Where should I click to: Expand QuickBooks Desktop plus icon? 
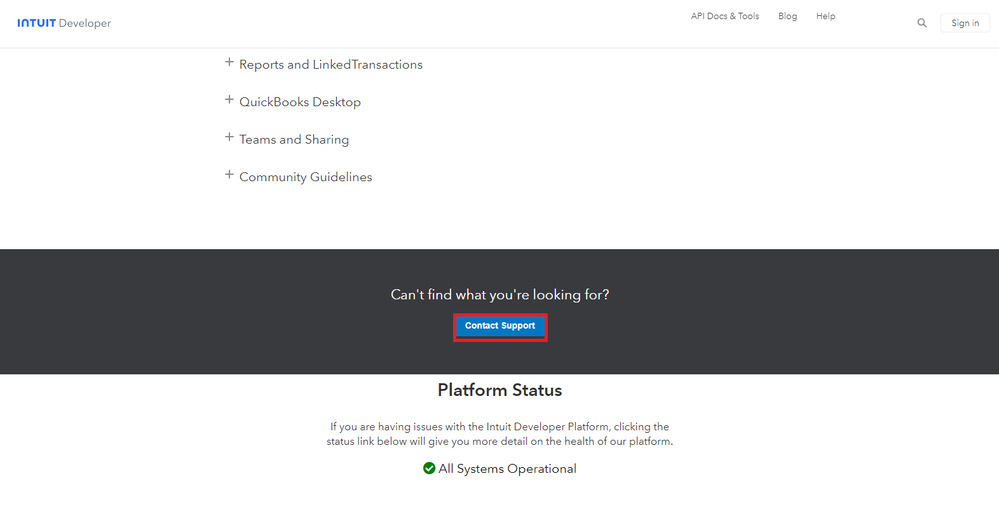(x=229, y=100)
